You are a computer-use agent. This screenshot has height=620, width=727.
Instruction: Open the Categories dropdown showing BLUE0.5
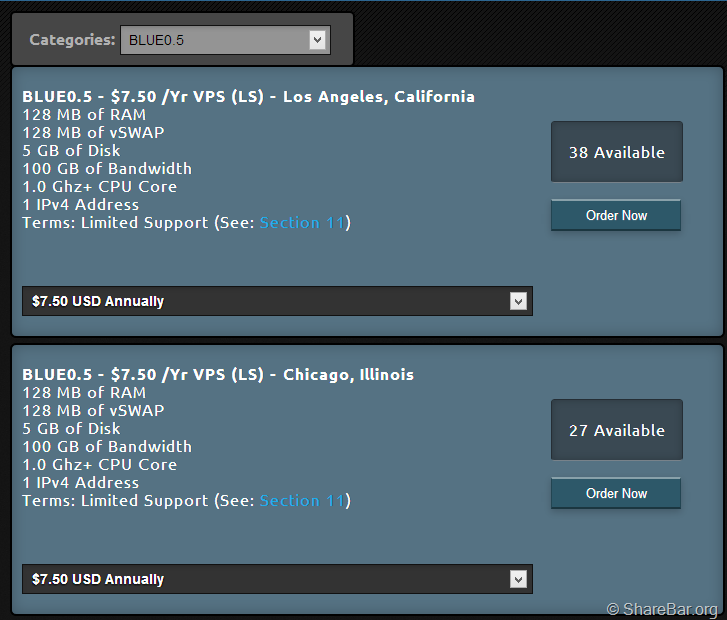click(x=224, y=40)
